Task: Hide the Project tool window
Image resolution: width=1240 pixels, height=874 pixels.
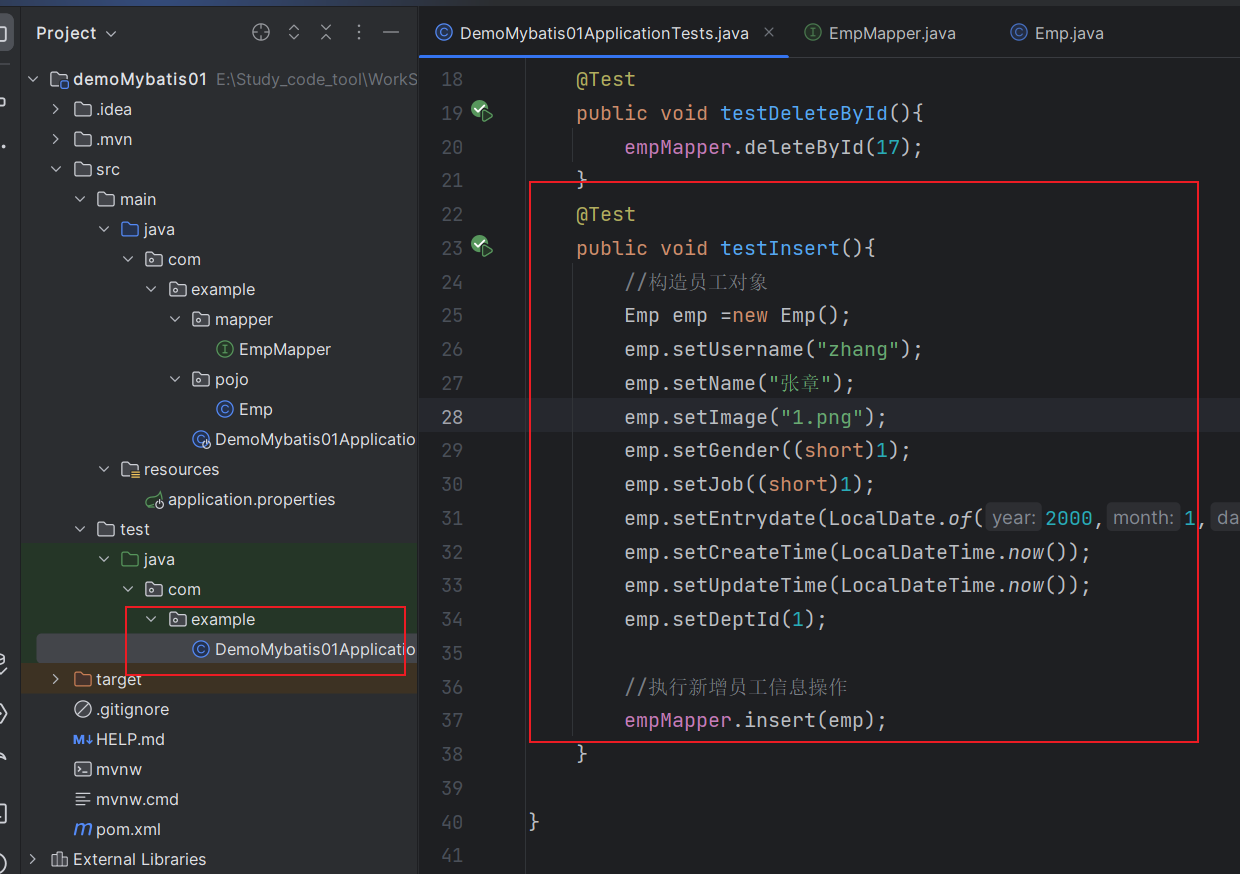Action: pyautogui.click(x=391, y=33)
